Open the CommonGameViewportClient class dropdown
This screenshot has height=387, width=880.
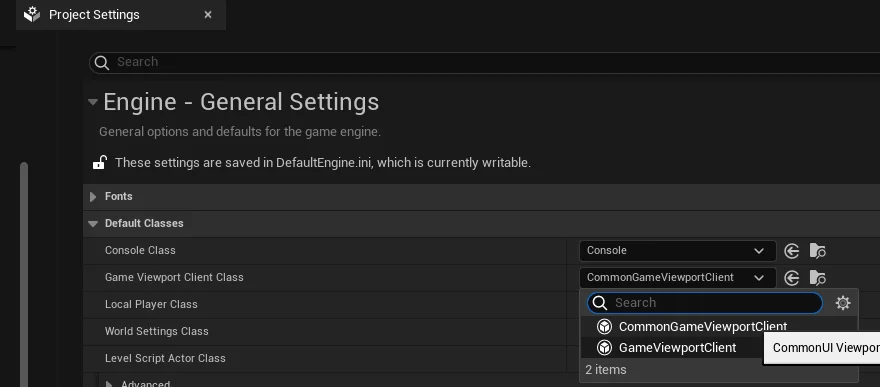(x=677, y=278)
